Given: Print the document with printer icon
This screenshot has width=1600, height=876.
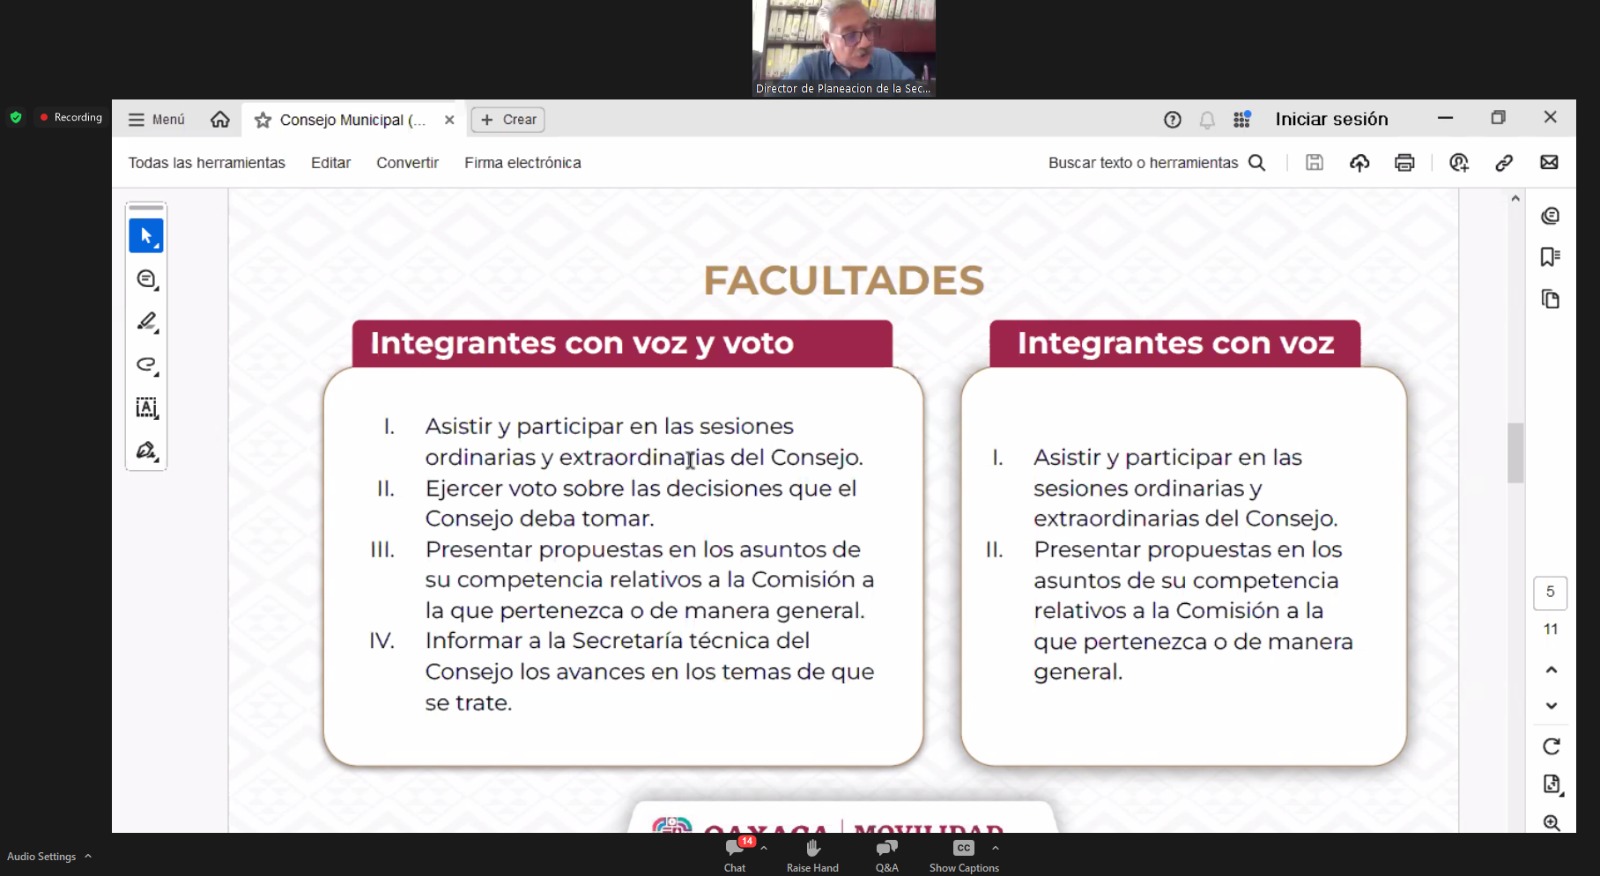Looking at the screenshot, I should 1404,163.
